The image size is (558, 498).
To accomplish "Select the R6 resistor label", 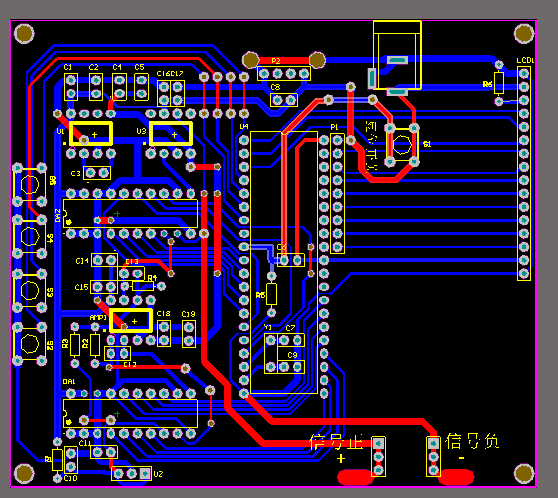I will [x=488, y=84].
